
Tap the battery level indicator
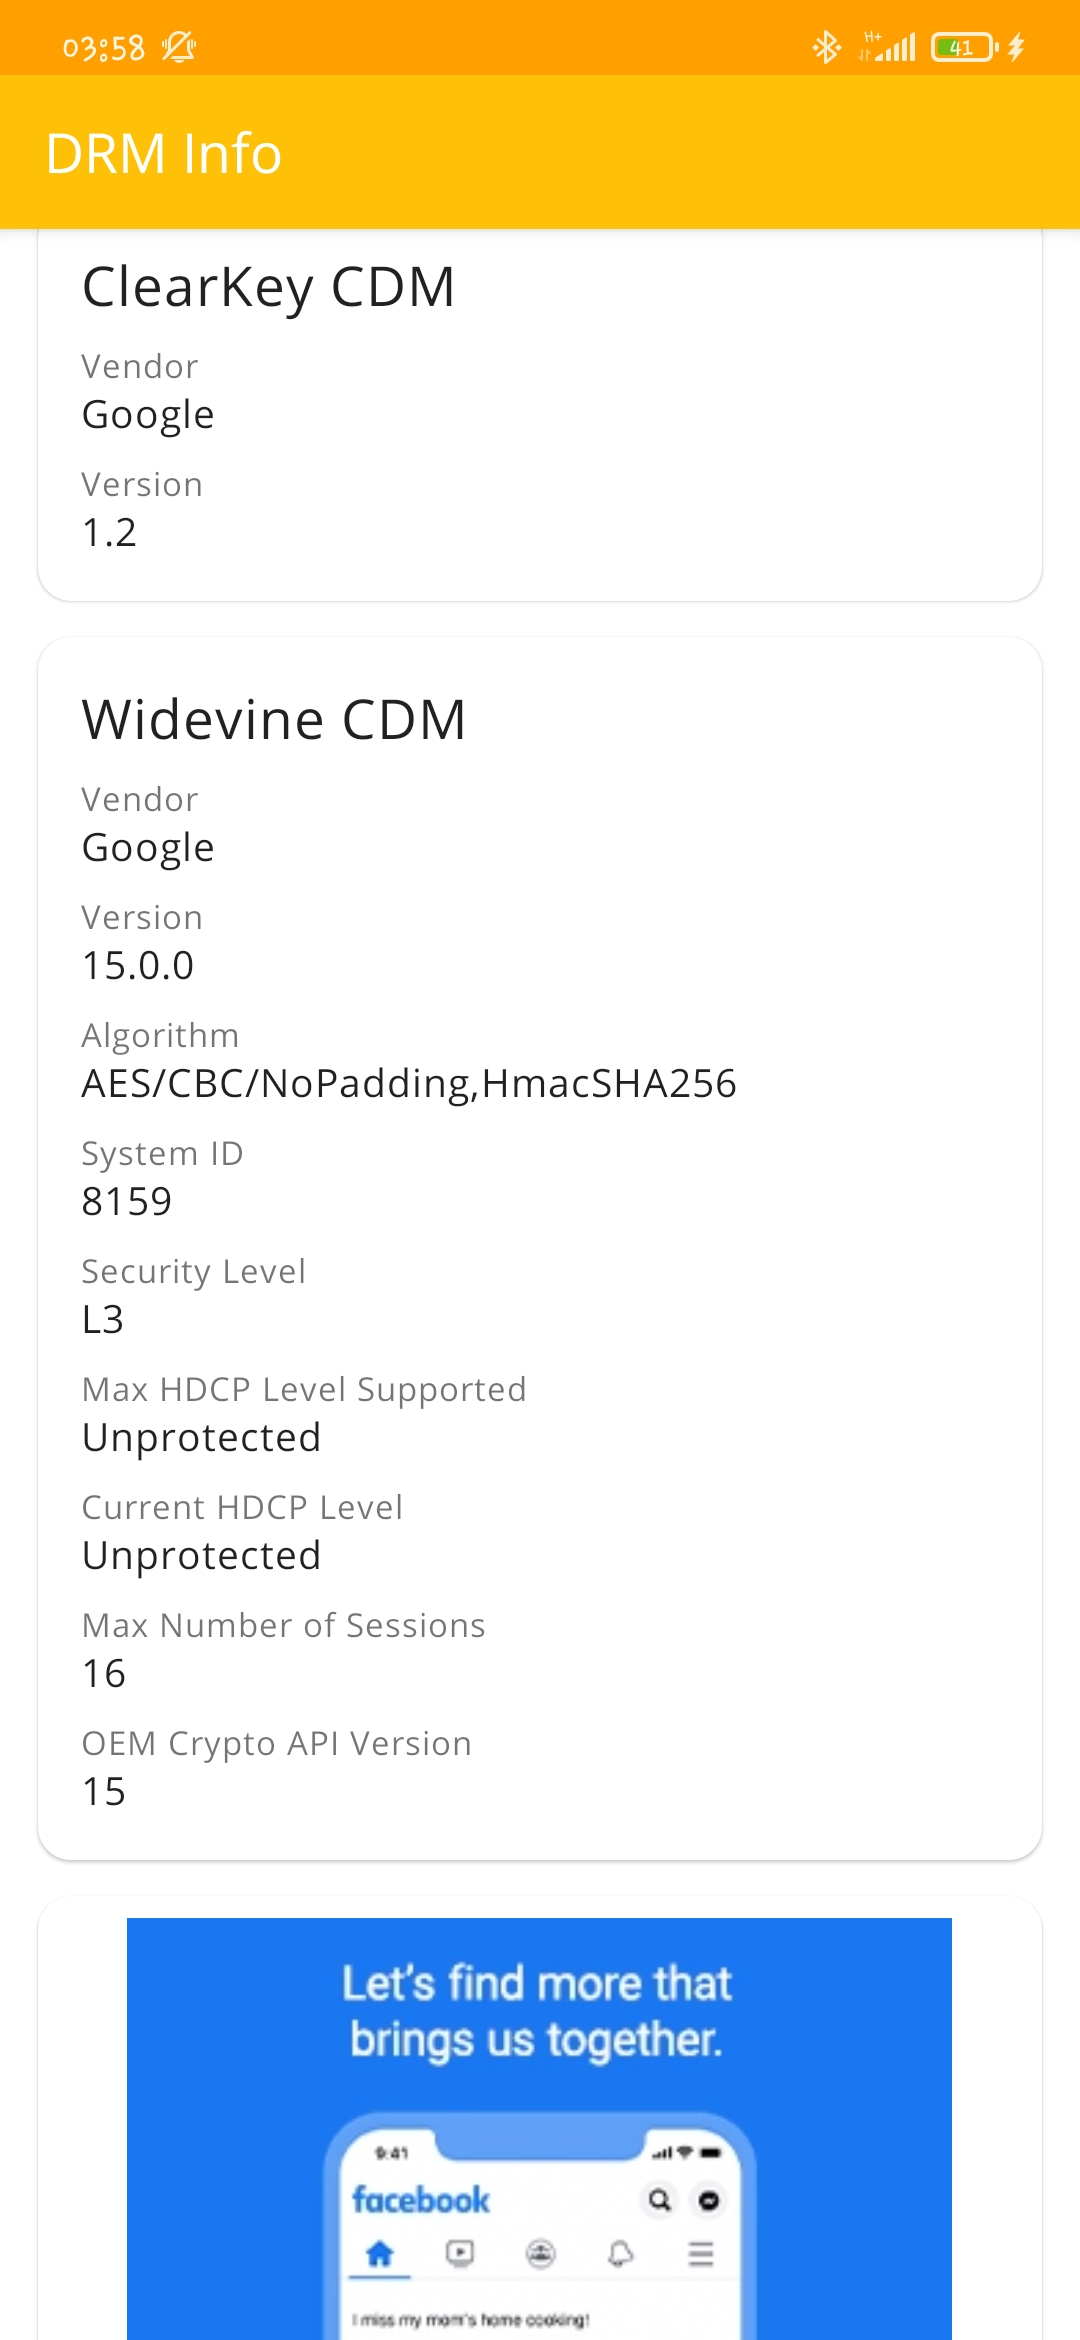pos(964,47)
